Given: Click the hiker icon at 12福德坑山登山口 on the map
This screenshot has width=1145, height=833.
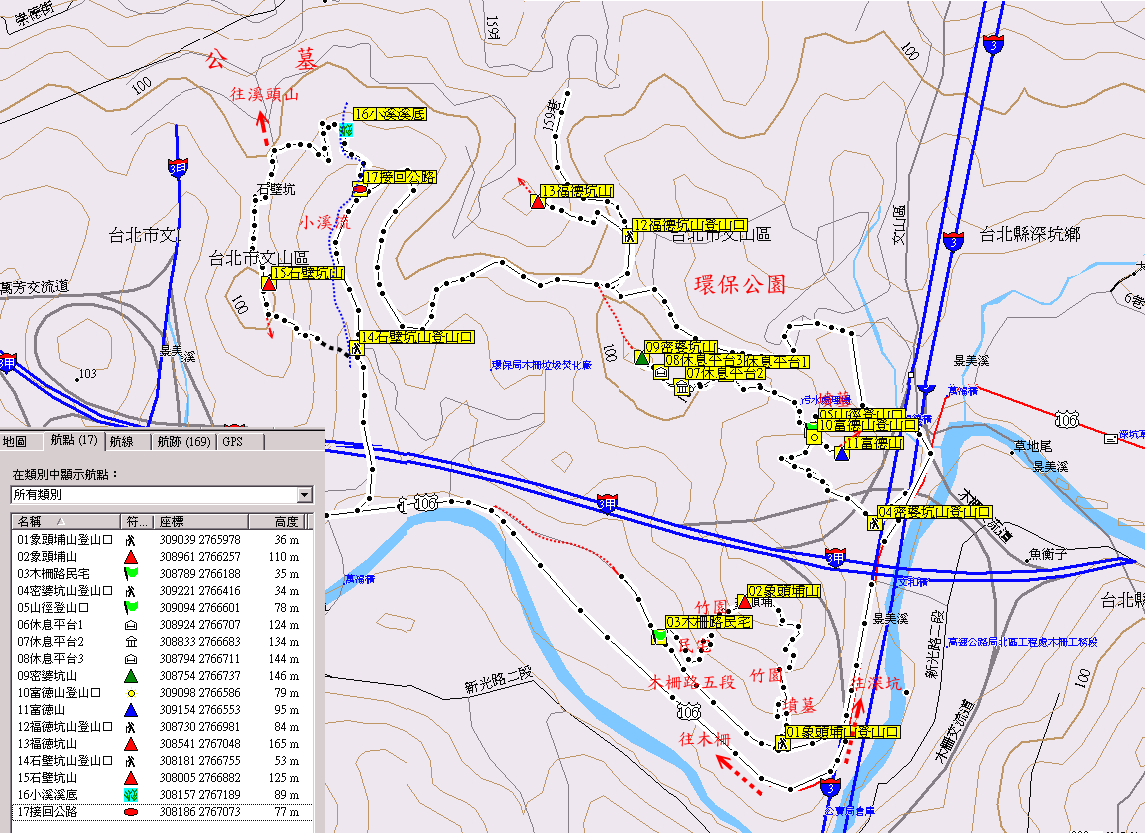Looking at the screenshot, I should pos(629,237).
